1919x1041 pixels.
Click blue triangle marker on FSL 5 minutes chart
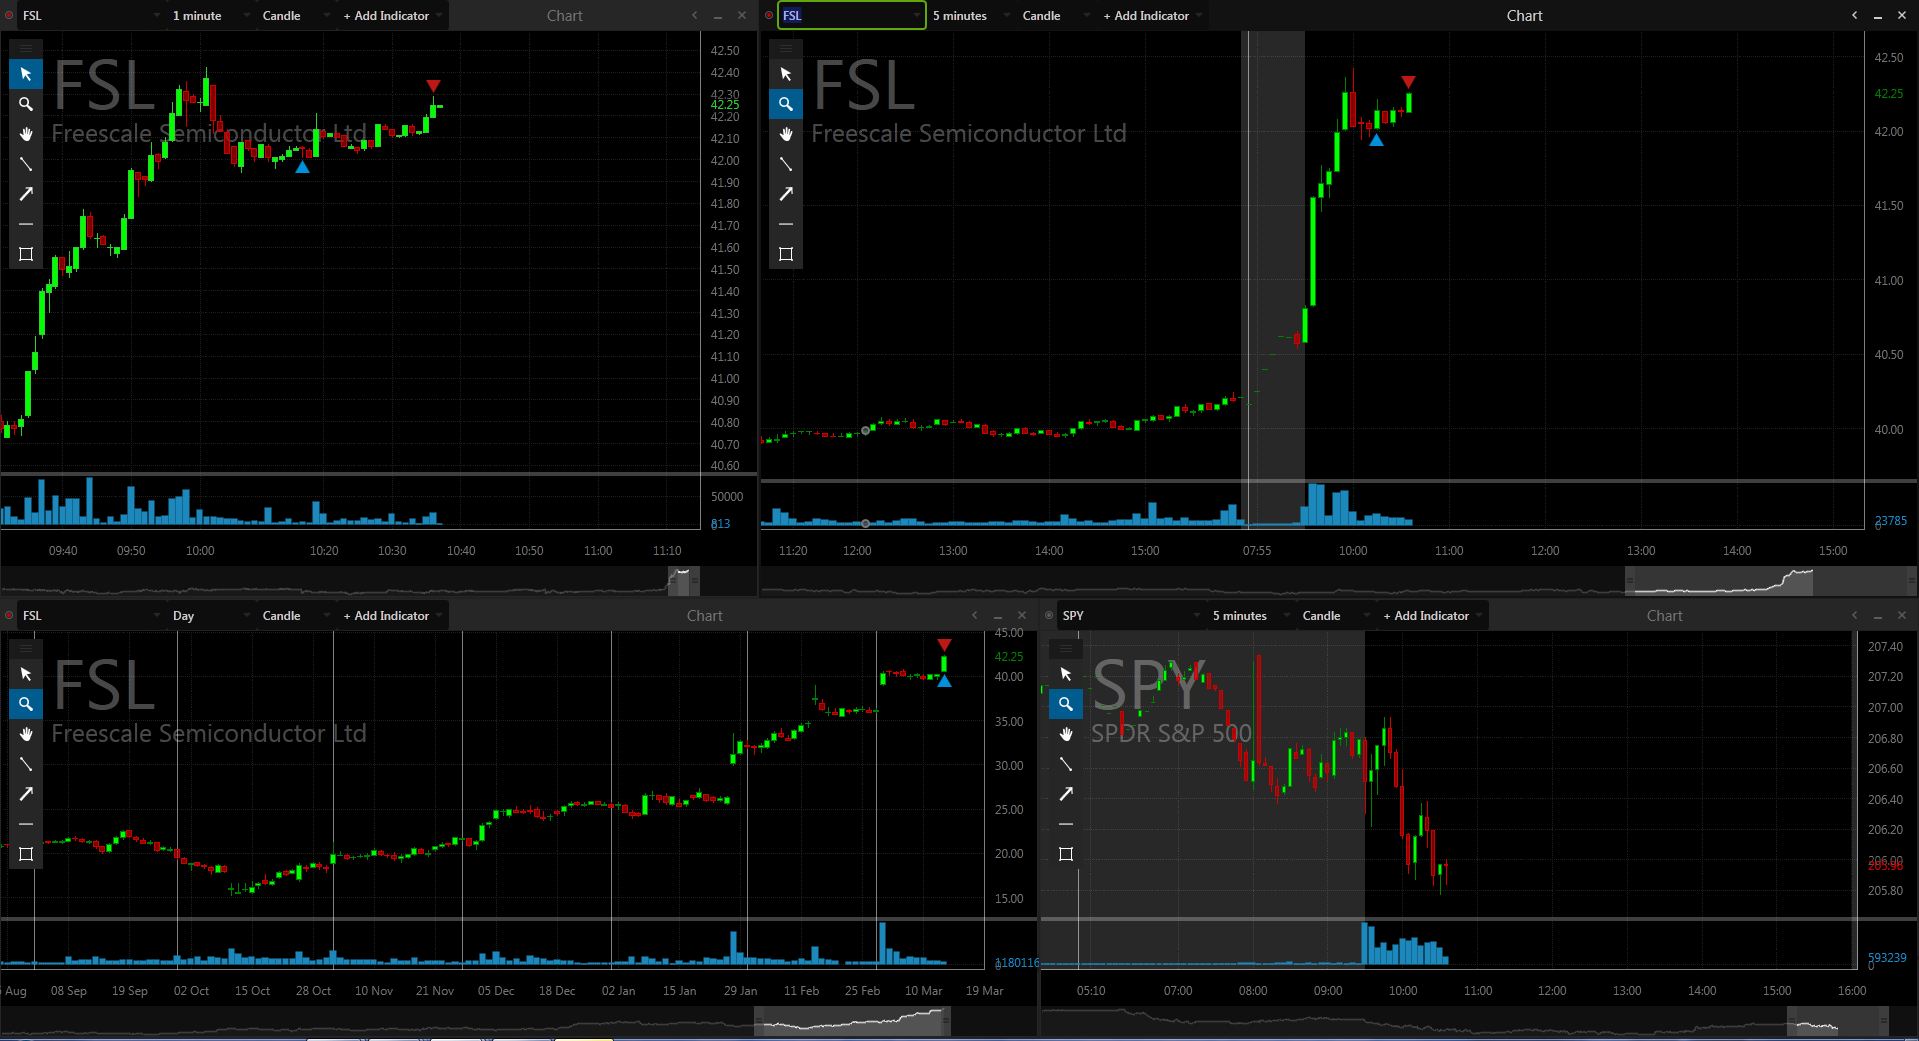point(1376,140)
